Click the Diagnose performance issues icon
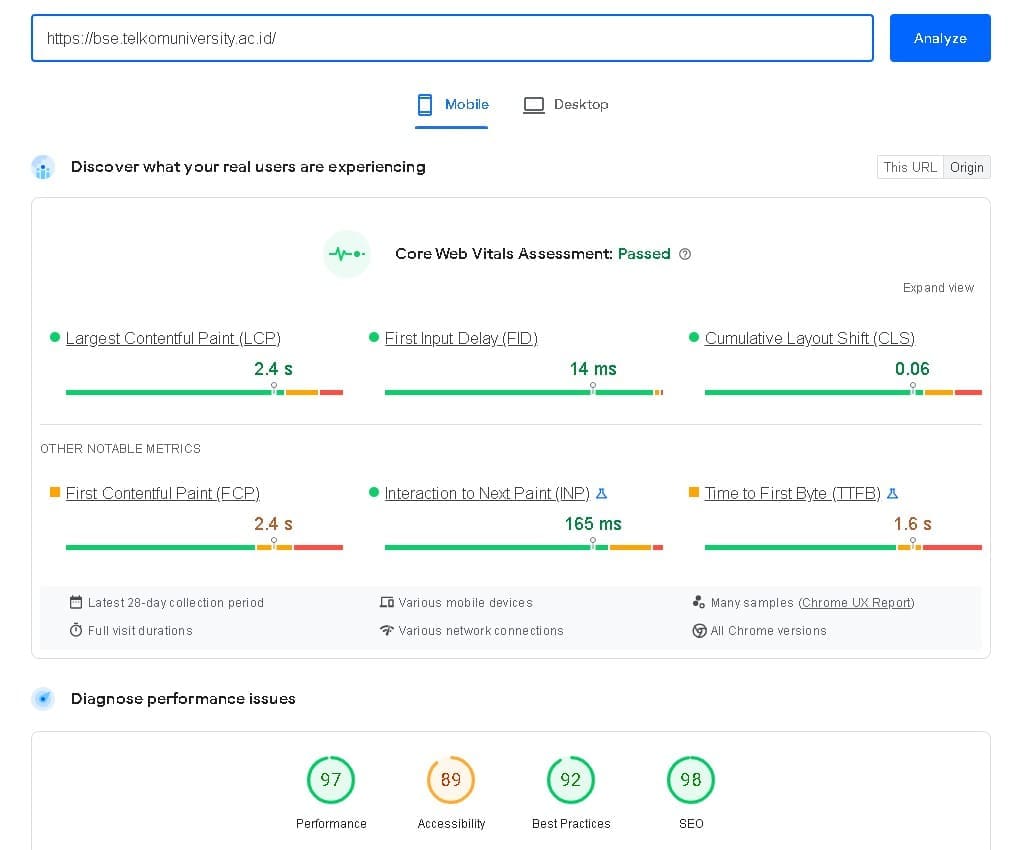Screen dimensions: 1022x850 coord(43,699)
